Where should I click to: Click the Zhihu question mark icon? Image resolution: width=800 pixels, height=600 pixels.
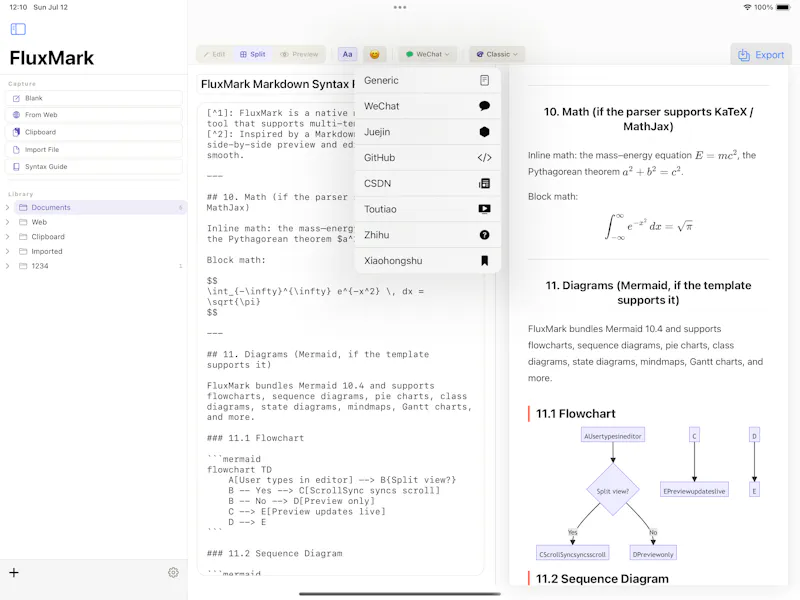pyautogui.click(x=484, y=235)
